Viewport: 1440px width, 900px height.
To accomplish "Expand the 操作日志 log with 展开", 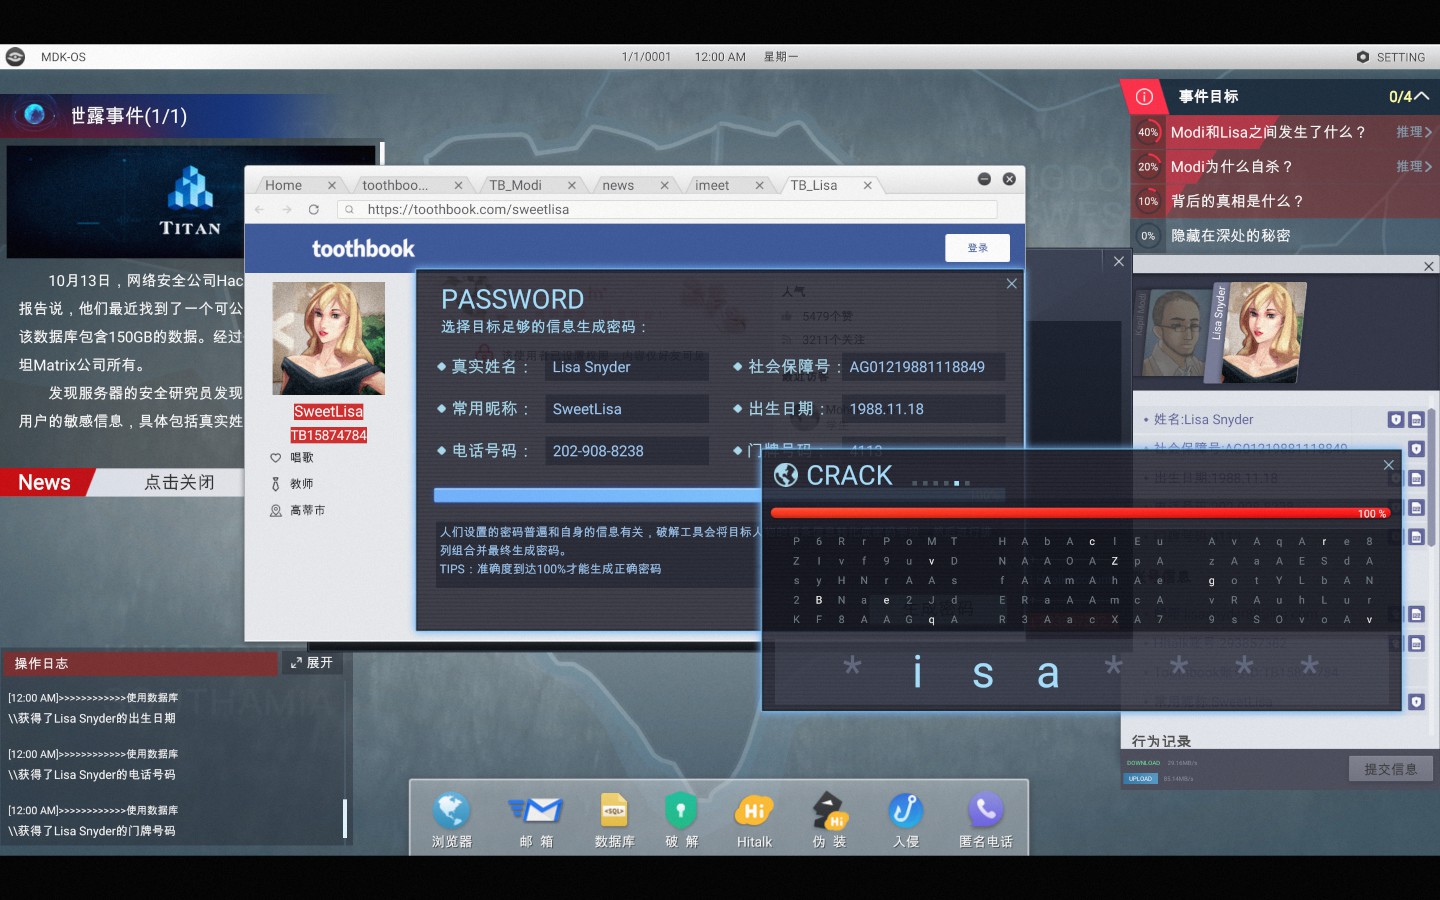I will [x=312, y=663].
